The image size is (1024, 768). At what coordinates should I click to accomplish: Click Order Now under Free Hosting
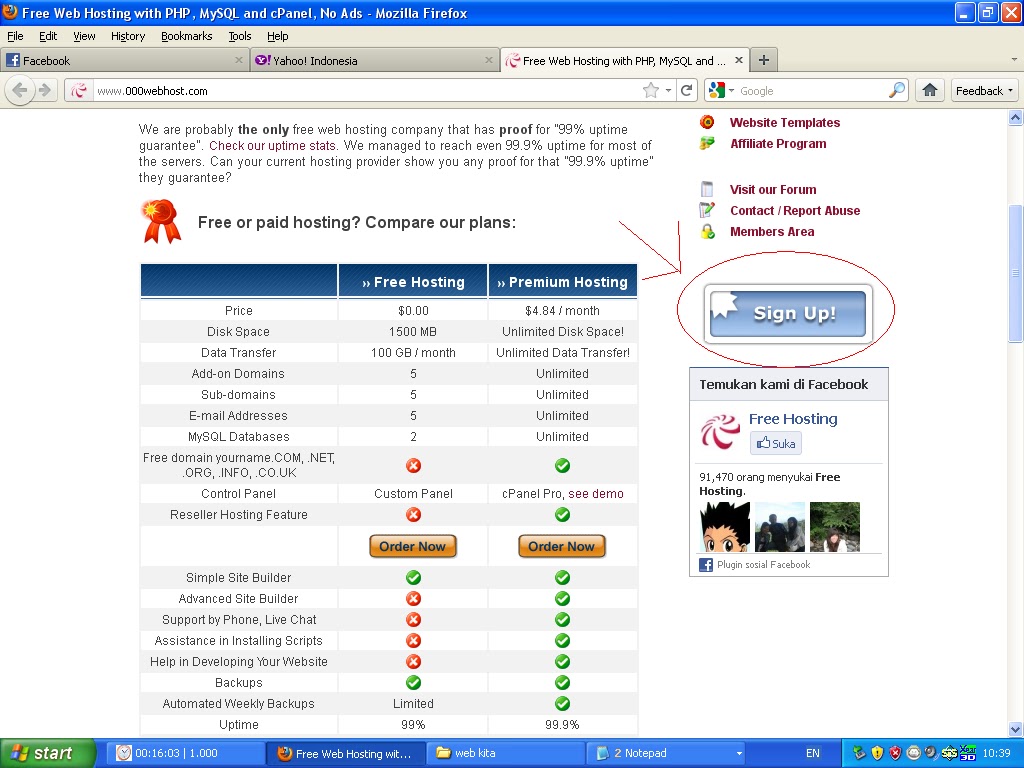(x=413, y=546)
